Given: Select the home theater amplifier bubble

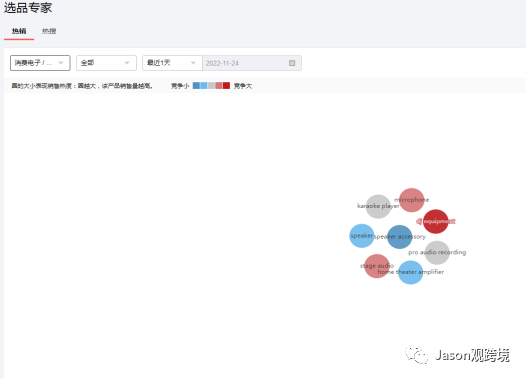Looking at the screenshot, I should 411,272.
